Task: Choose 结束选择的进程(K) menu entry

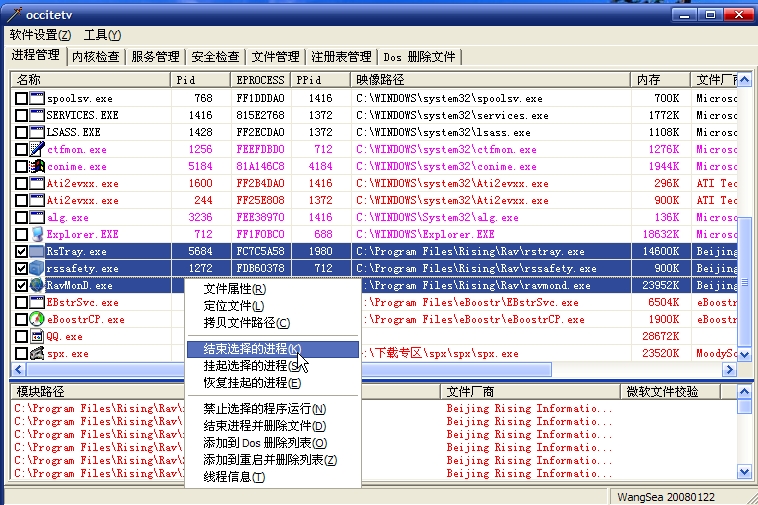Action: click(x=273, y=349)
